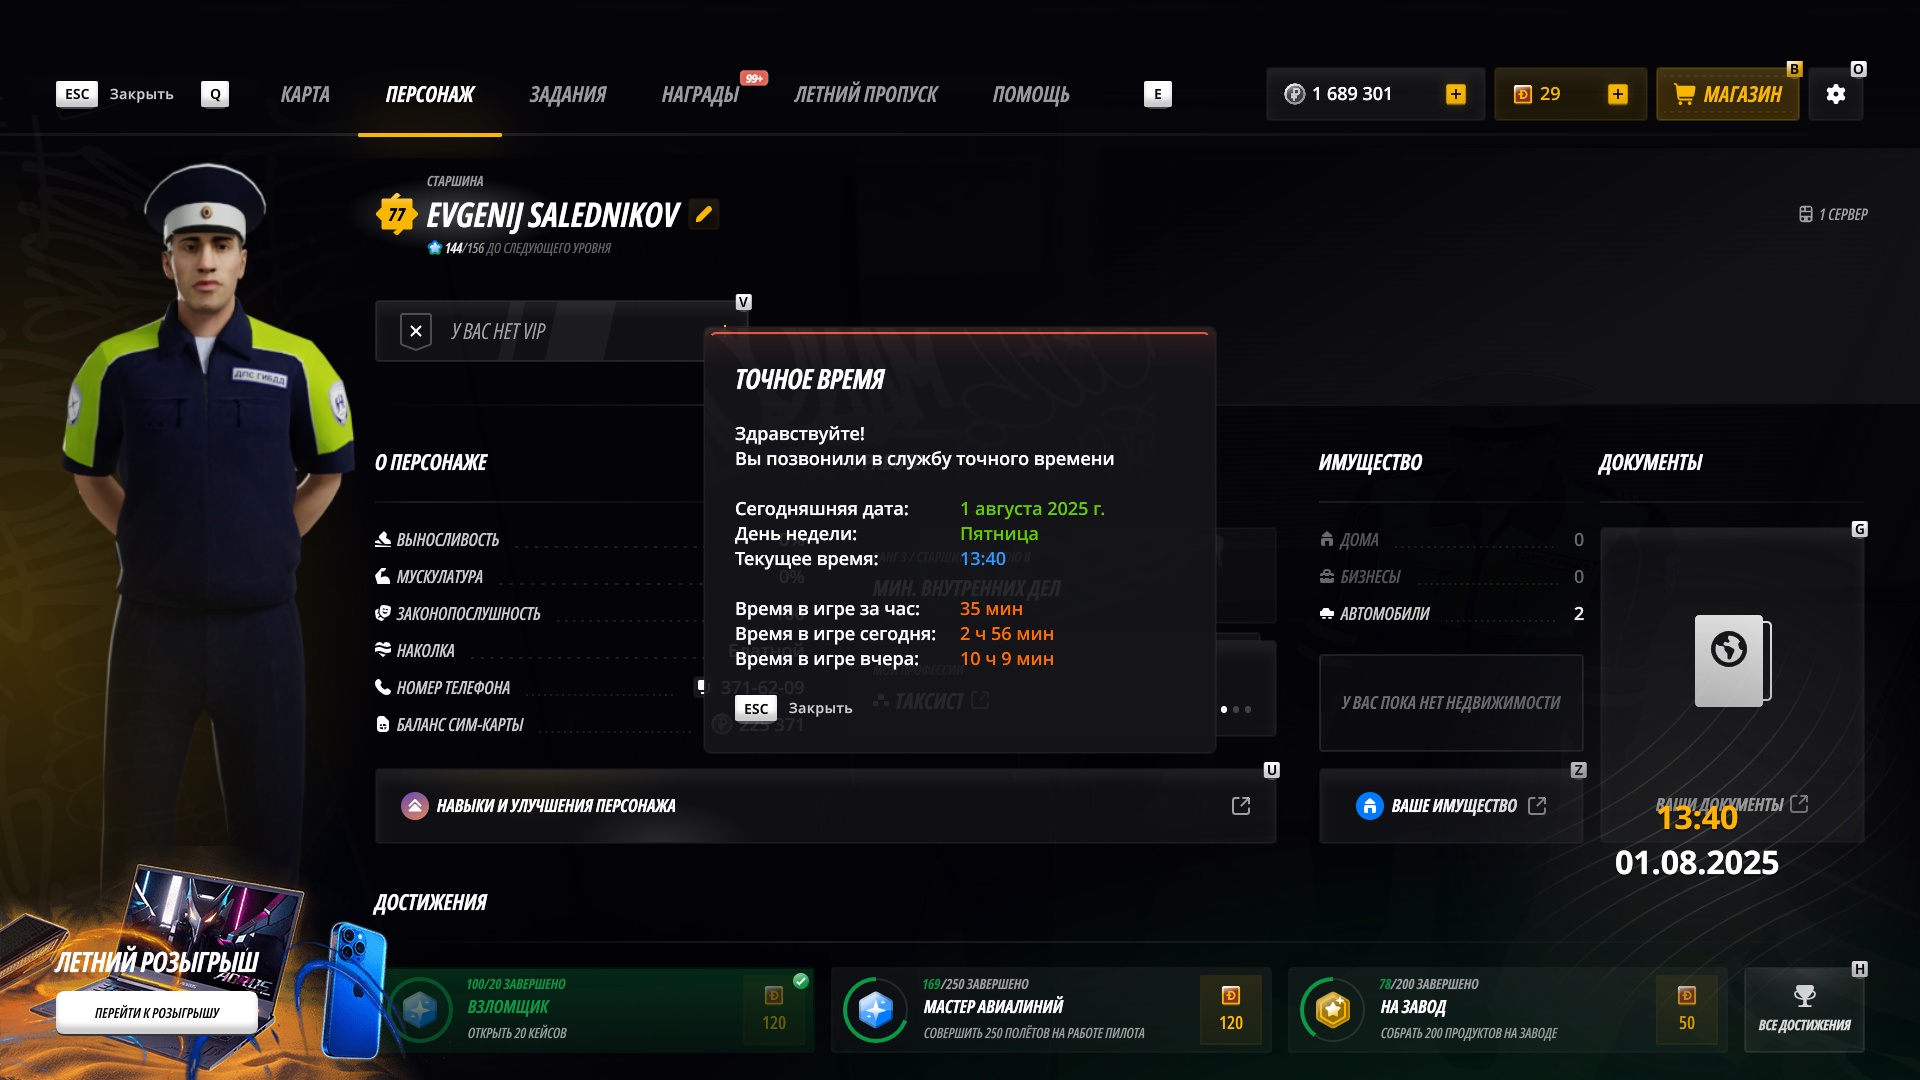Add donate coins with plus icon
The image size is (1920, 1080).
(1617, 94)
